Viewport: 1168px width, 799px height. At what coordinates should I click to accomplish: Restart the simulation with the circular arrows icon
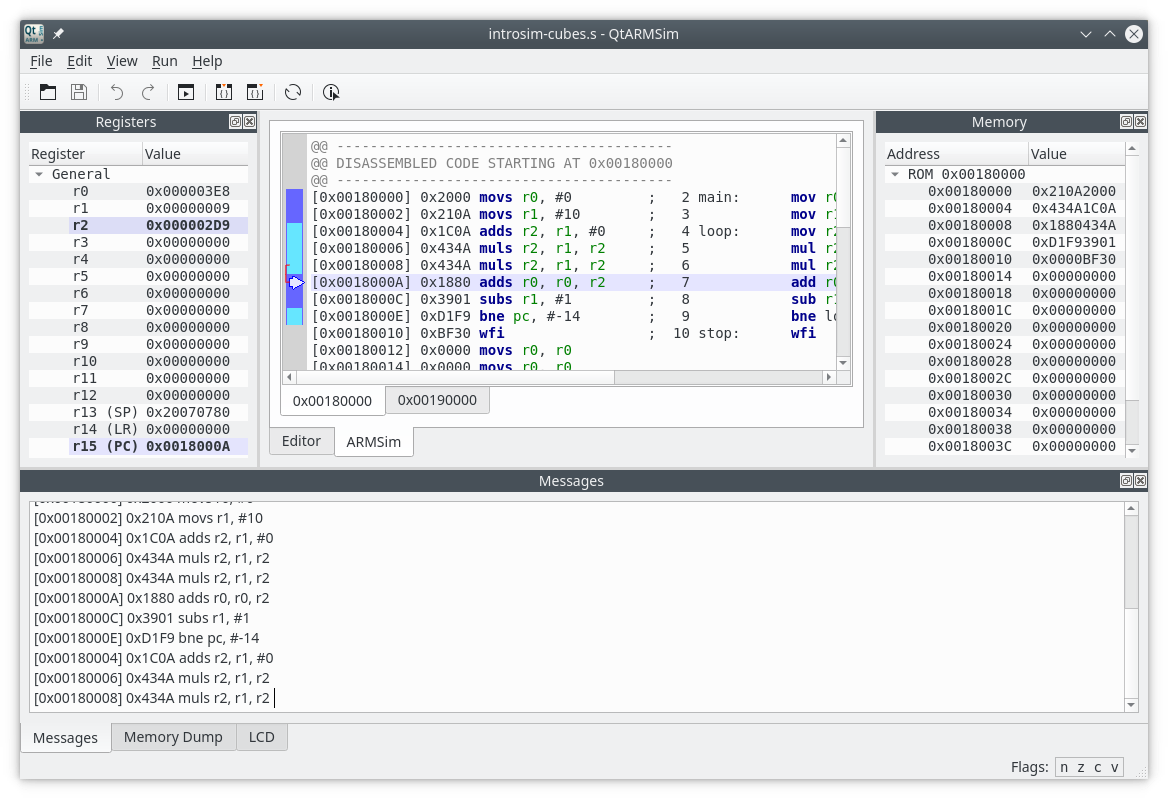click(x=293, y=92)
